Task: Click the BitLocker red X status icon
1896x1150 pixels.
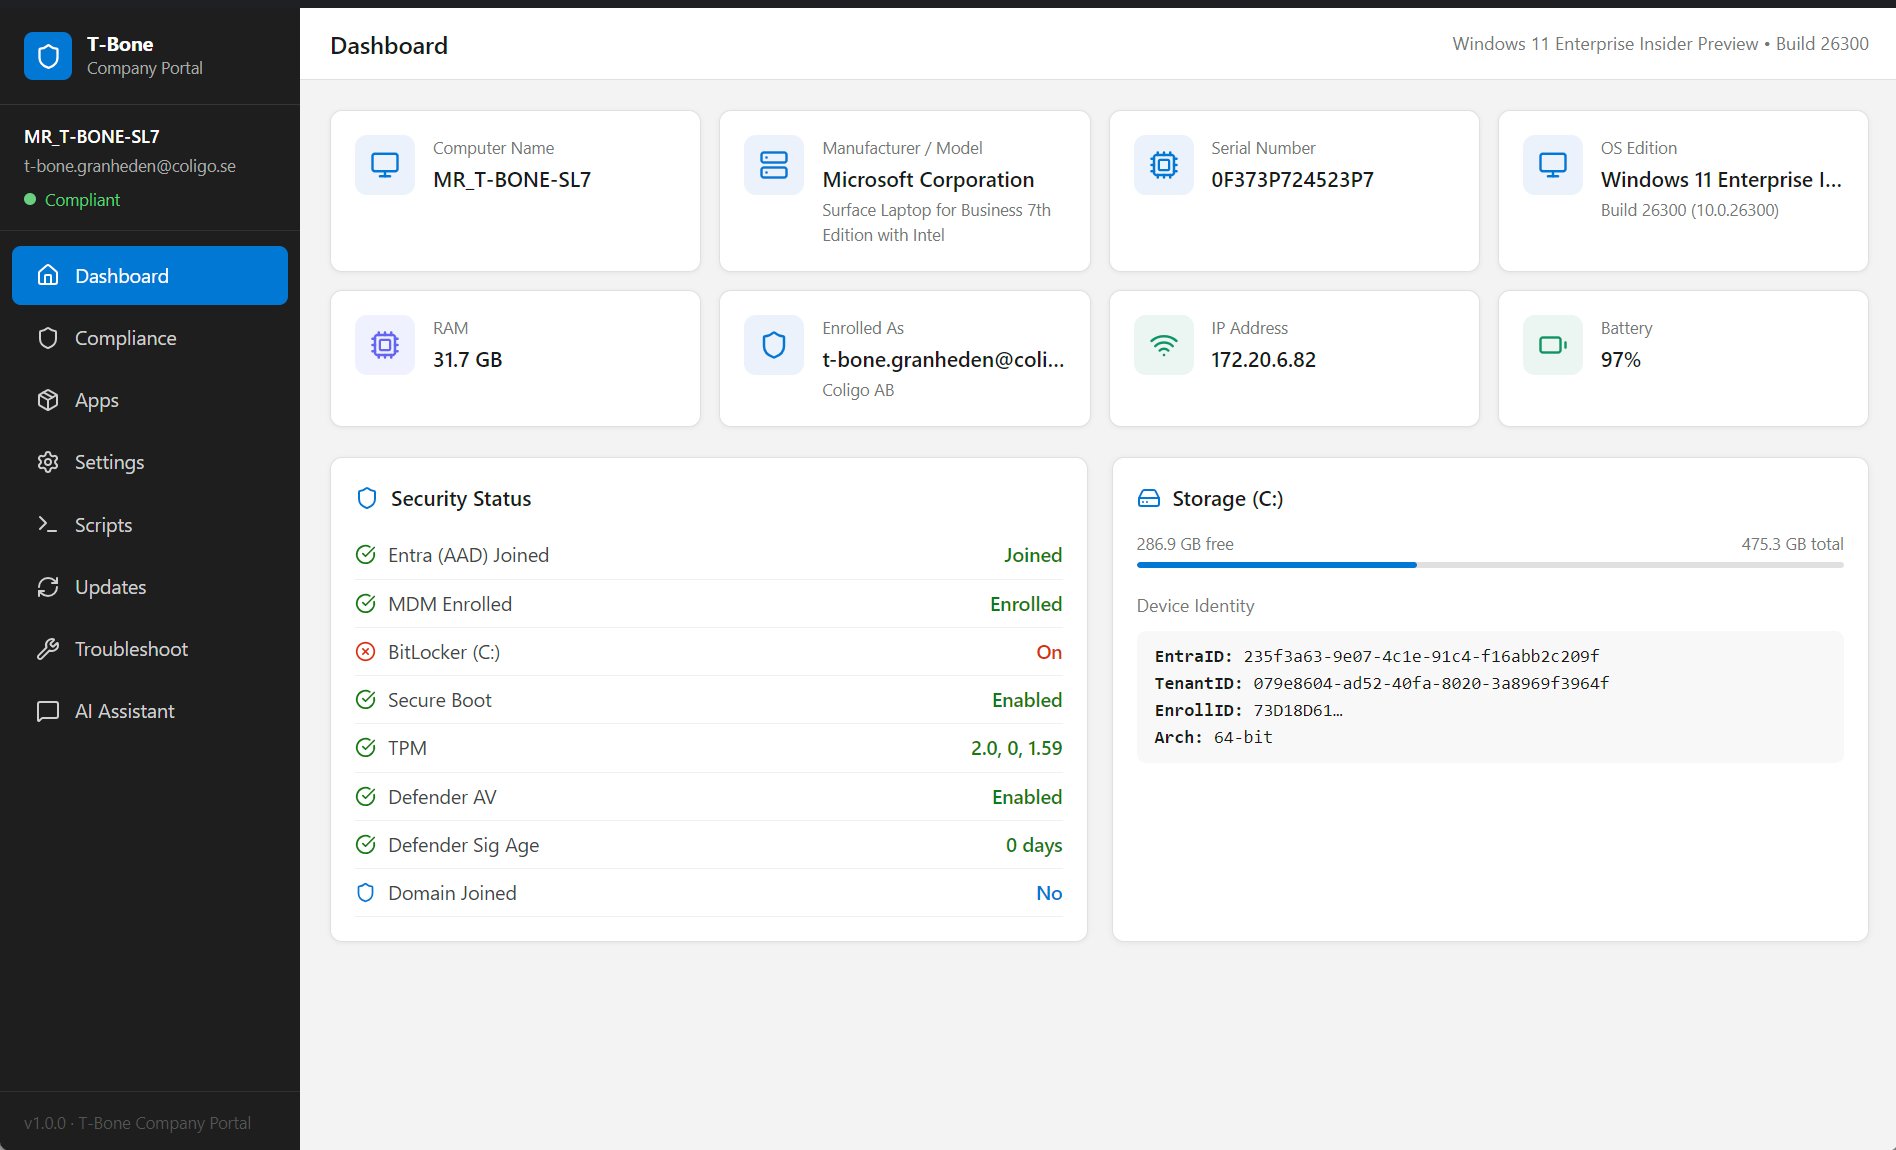Action: tap(366, 652)
